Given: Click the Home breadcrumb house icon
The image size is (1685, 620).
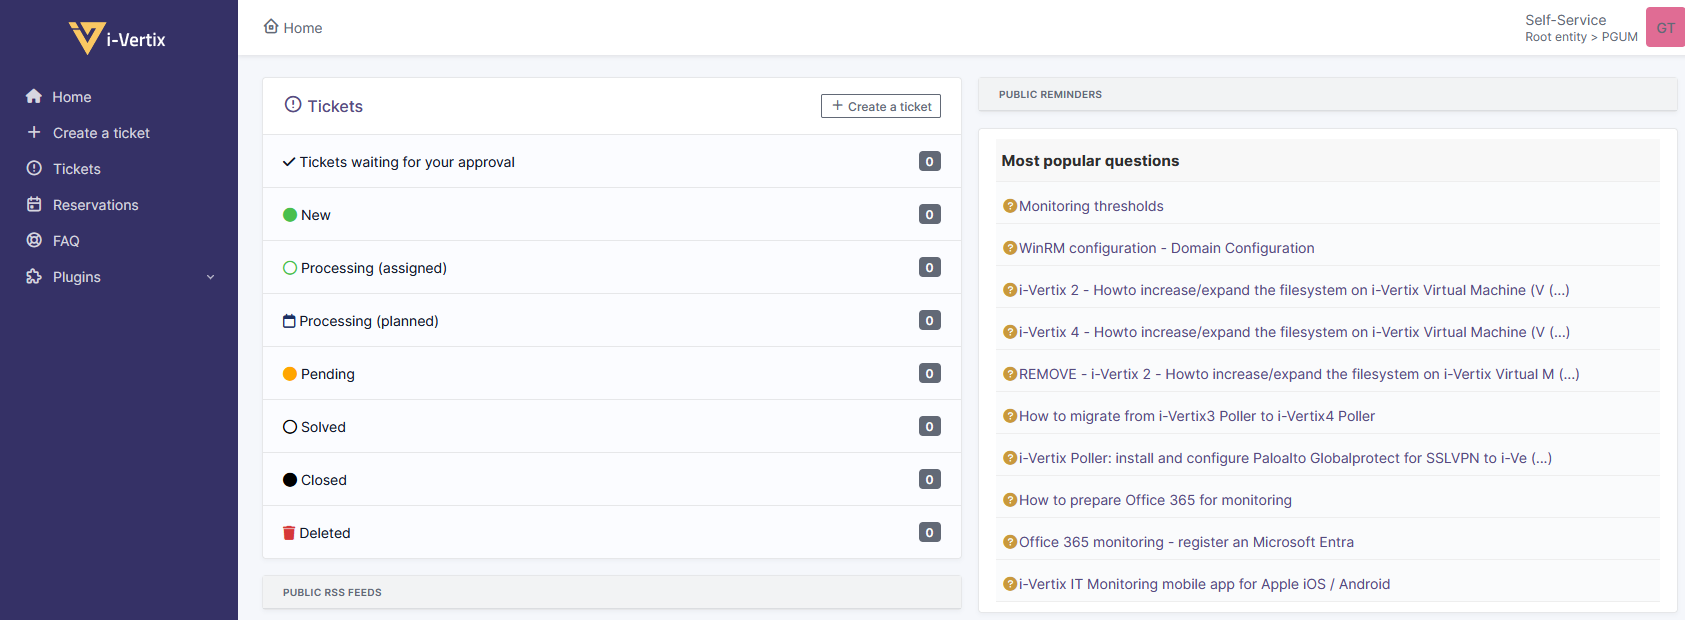Looking at the screenshot, I should point(271,27).
